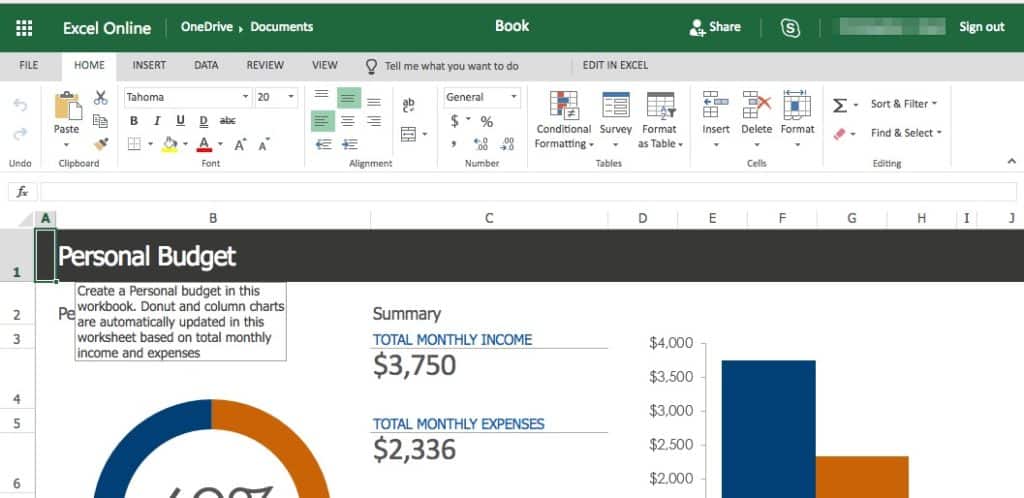Navigate to OneDrive breadcrumb

(206, 27)
